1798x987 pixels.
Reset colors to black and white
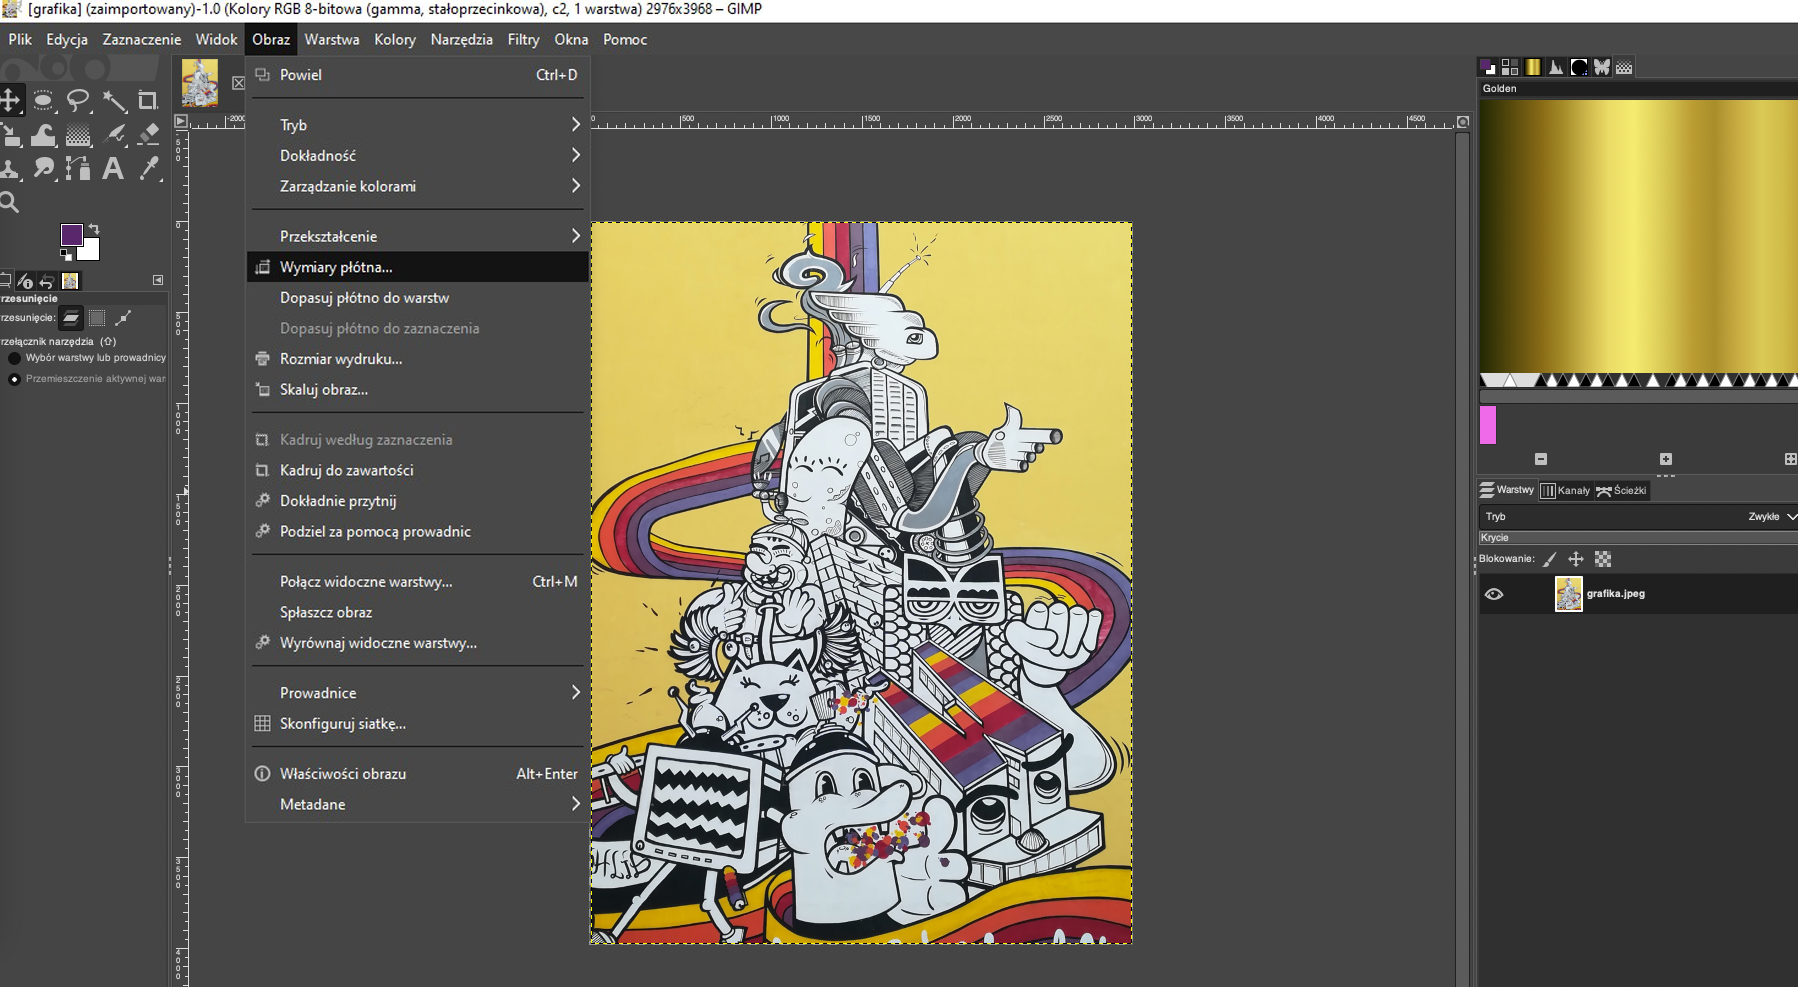[66, 254]
